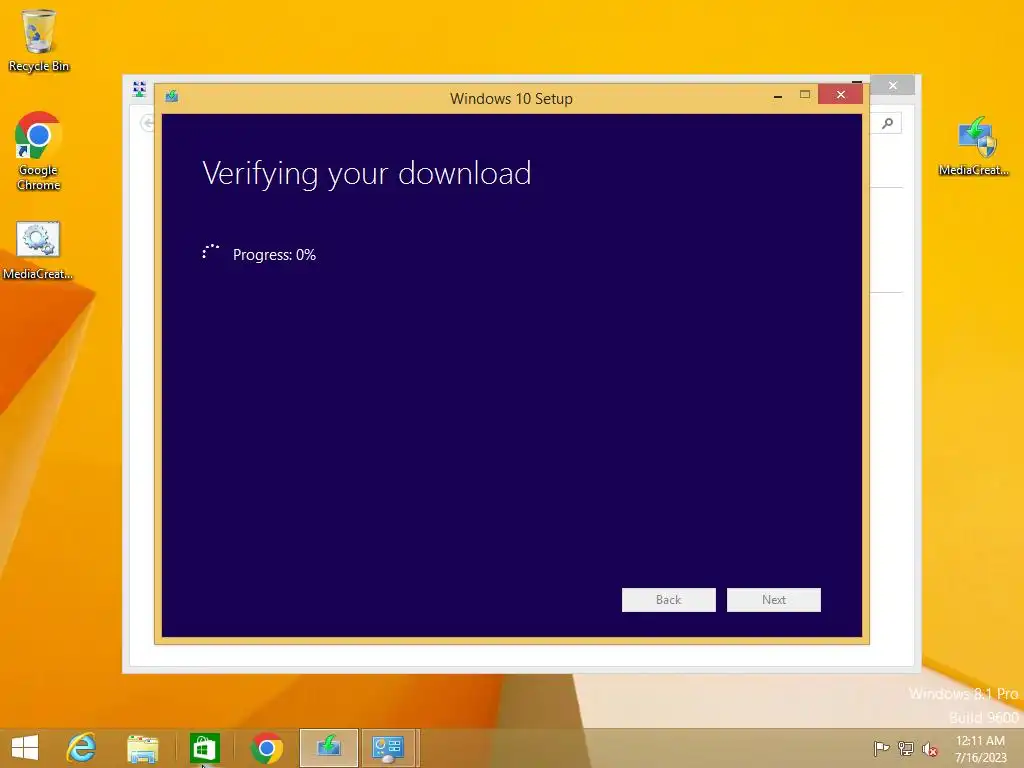Click the Progress: 0% status text

click(274, 255)
